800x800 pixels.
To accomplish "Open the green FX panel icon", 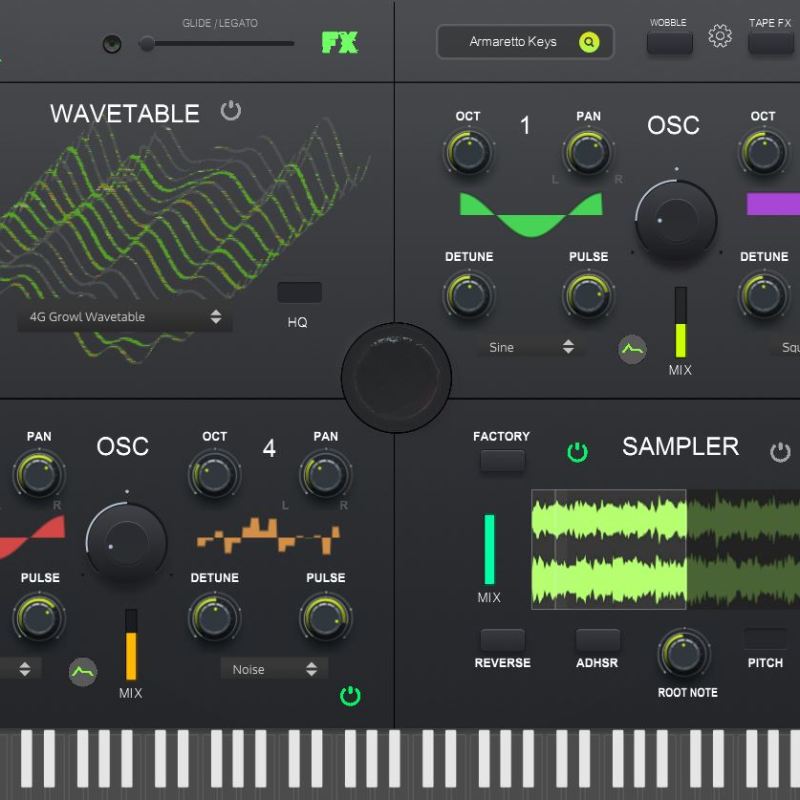I will tap(339, 43).
